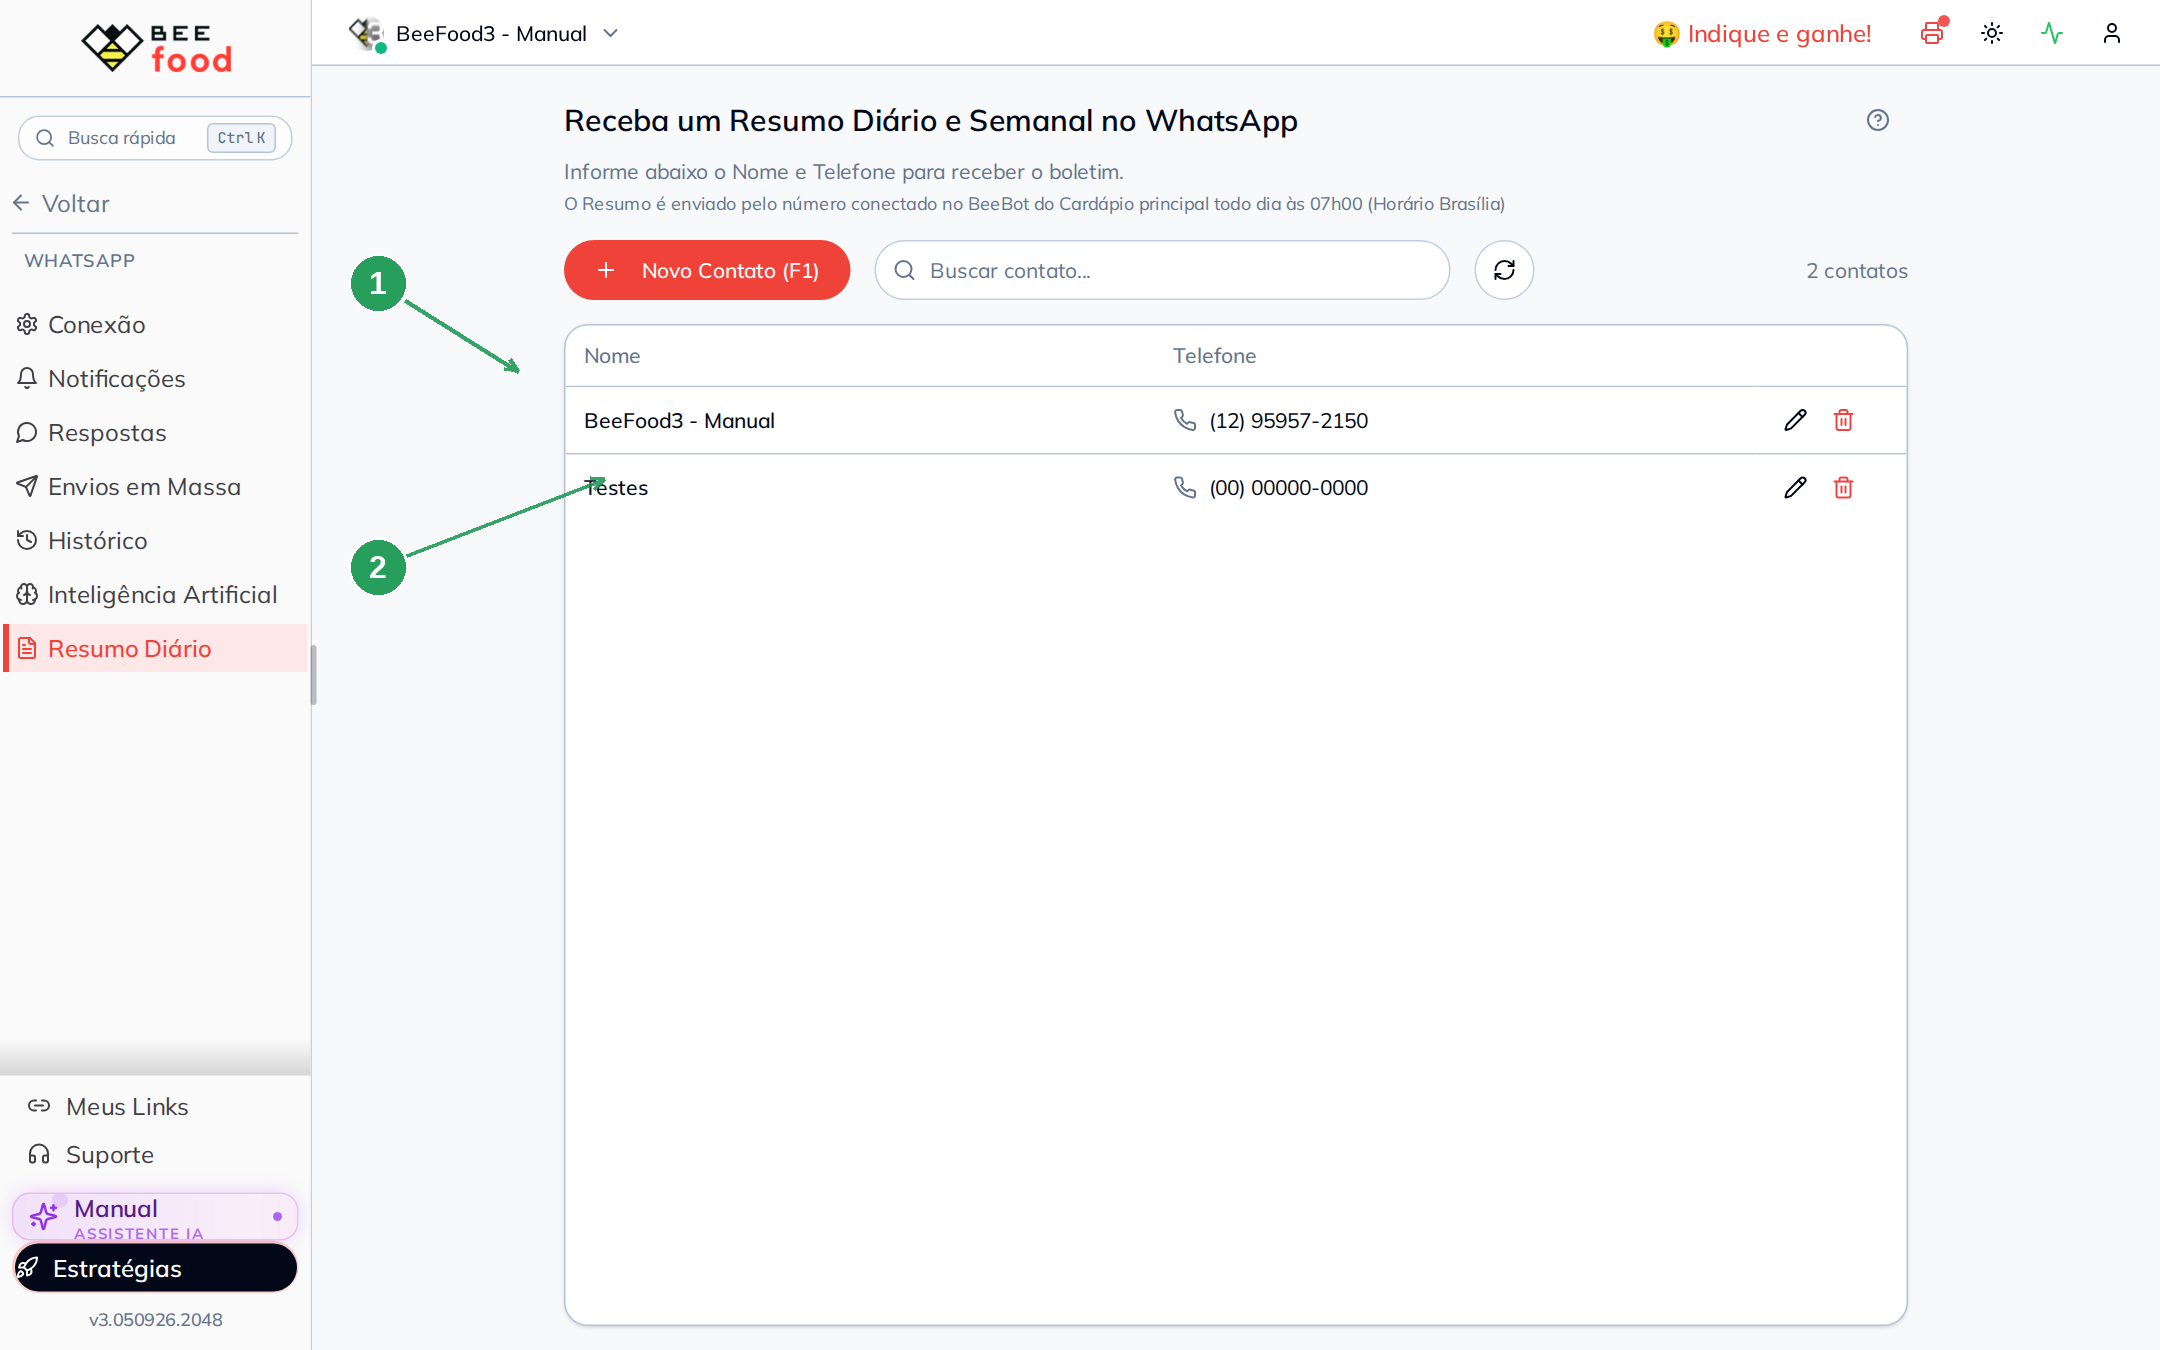Focus the Busca rápida search box
The height and width of the screenshot is (1350, 2160).
point(155,137)
